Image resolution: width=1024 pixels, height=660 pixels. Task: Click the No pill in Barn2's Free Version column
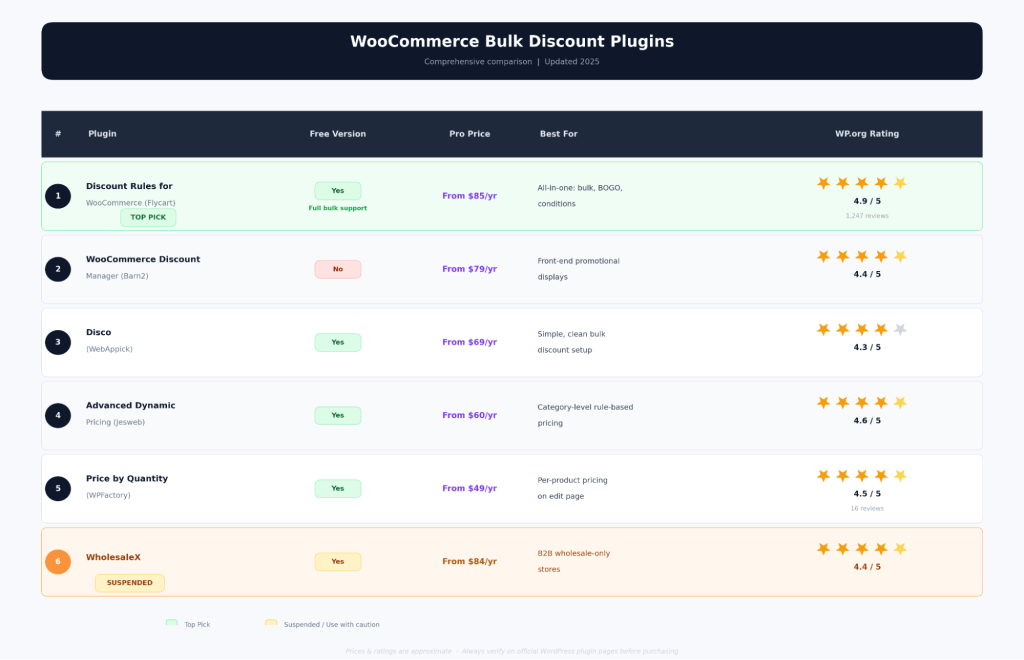337,269
